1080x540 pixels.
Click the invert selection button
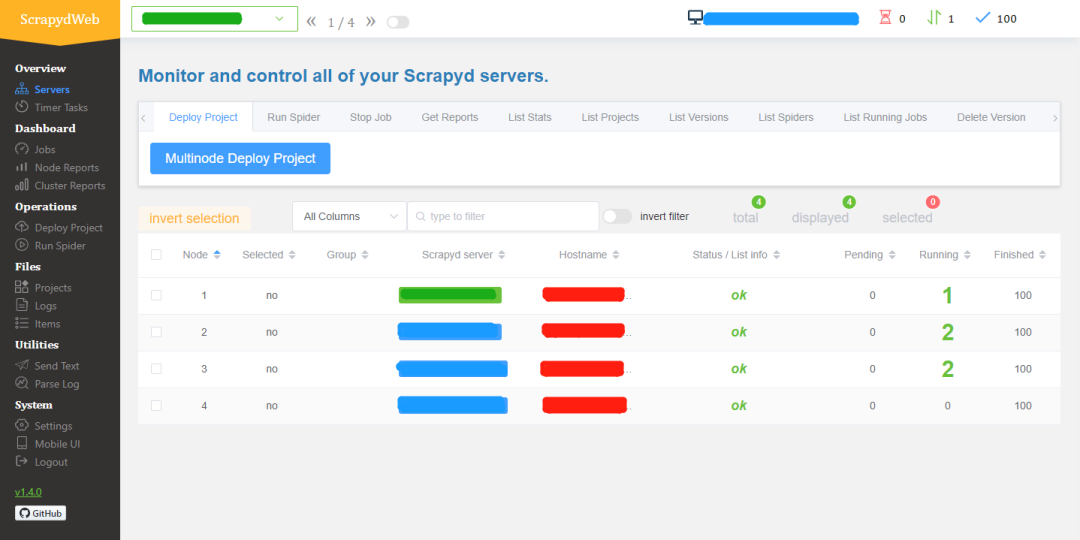(194, 218)
